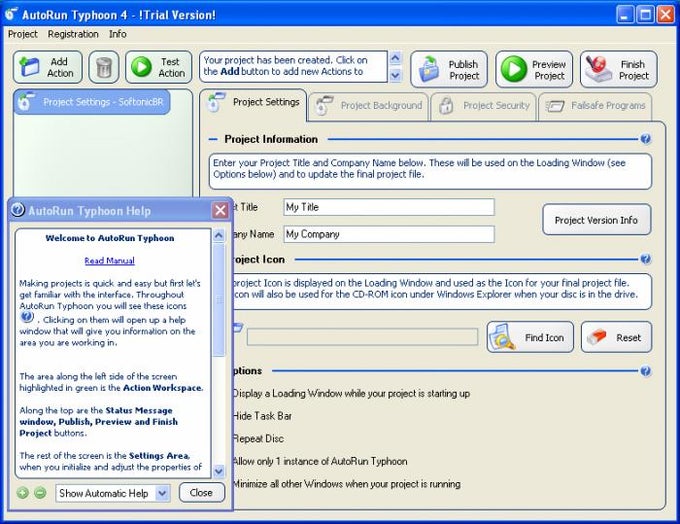Minimize the AutoRun Typhoon main window
This screenshot has width=680, height=524.
[624, 15]
